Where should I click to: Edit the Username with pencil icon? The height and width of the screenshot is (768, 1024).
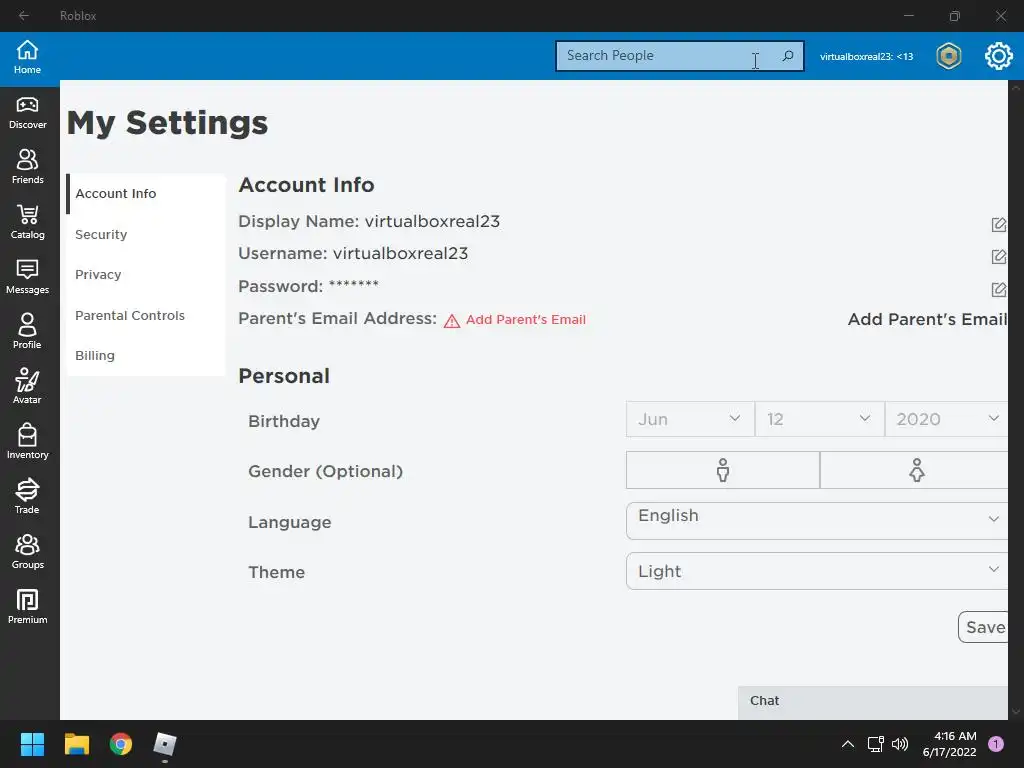[999, 257]
